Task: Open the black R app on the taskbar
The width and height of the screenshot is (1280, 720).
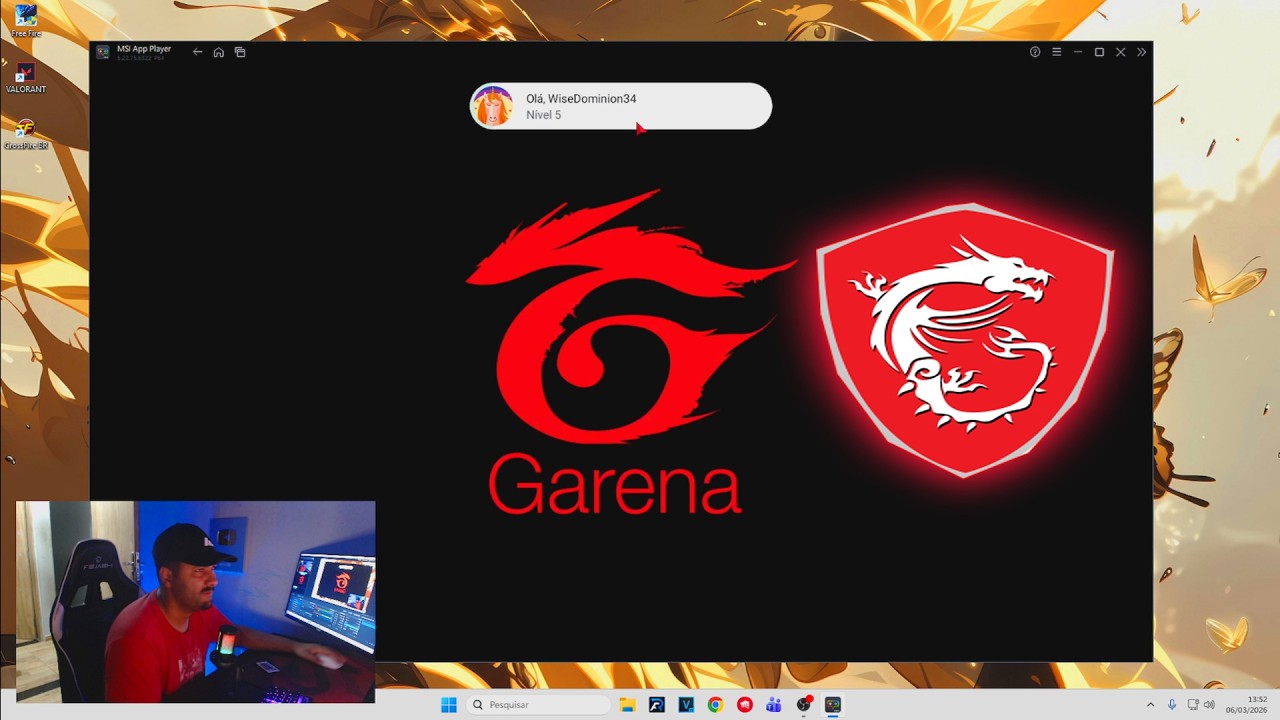Action: coord(656,705)
